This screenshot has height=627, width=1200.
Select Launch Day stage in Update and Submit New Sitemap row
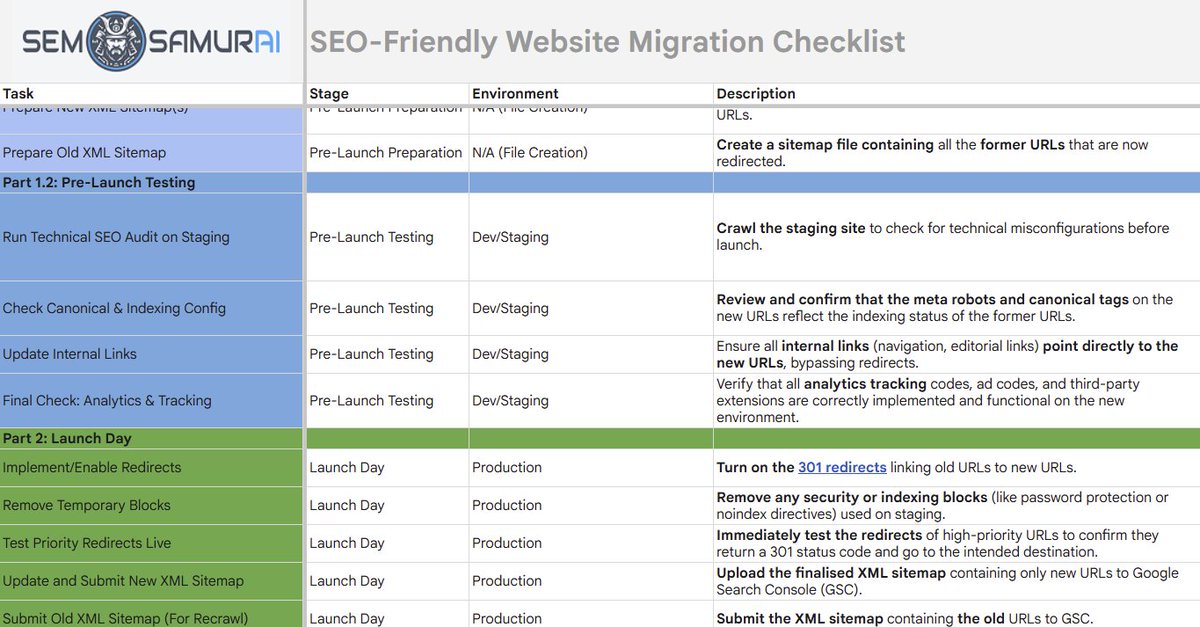click(387, 581)
